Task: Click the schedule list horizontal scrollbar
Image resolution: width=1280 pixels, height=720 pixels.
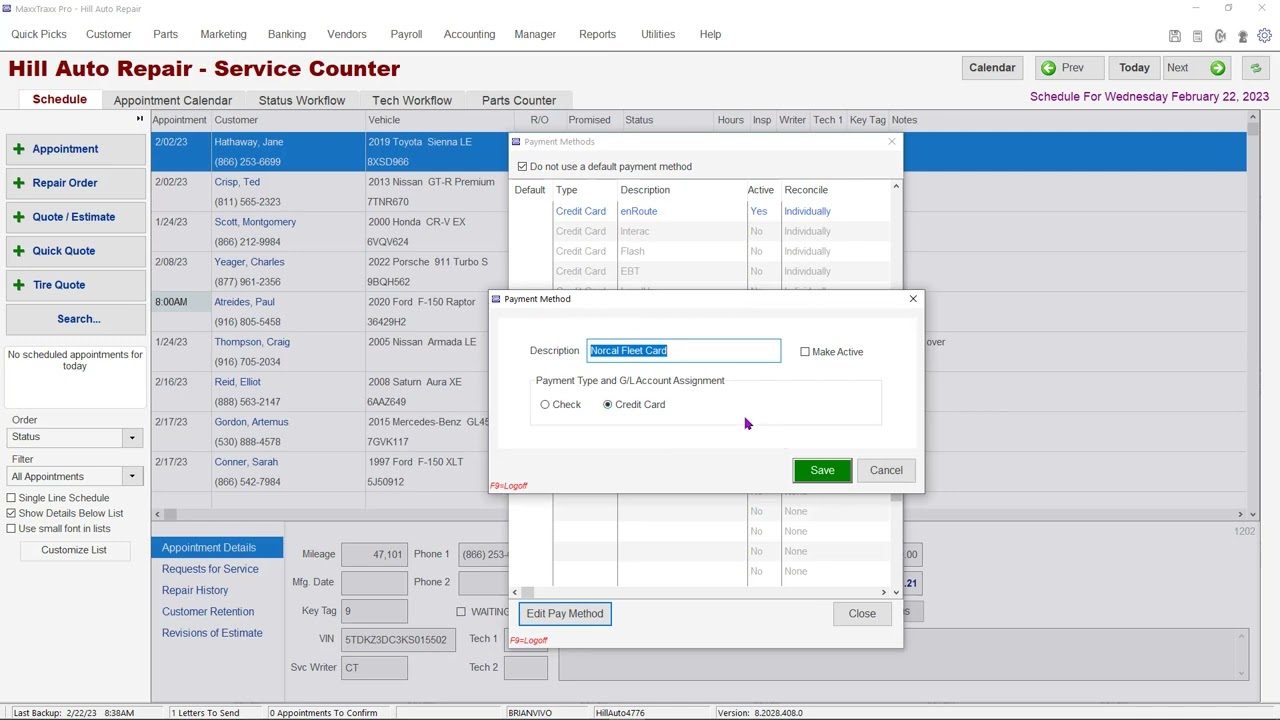Action: [700, 515]
